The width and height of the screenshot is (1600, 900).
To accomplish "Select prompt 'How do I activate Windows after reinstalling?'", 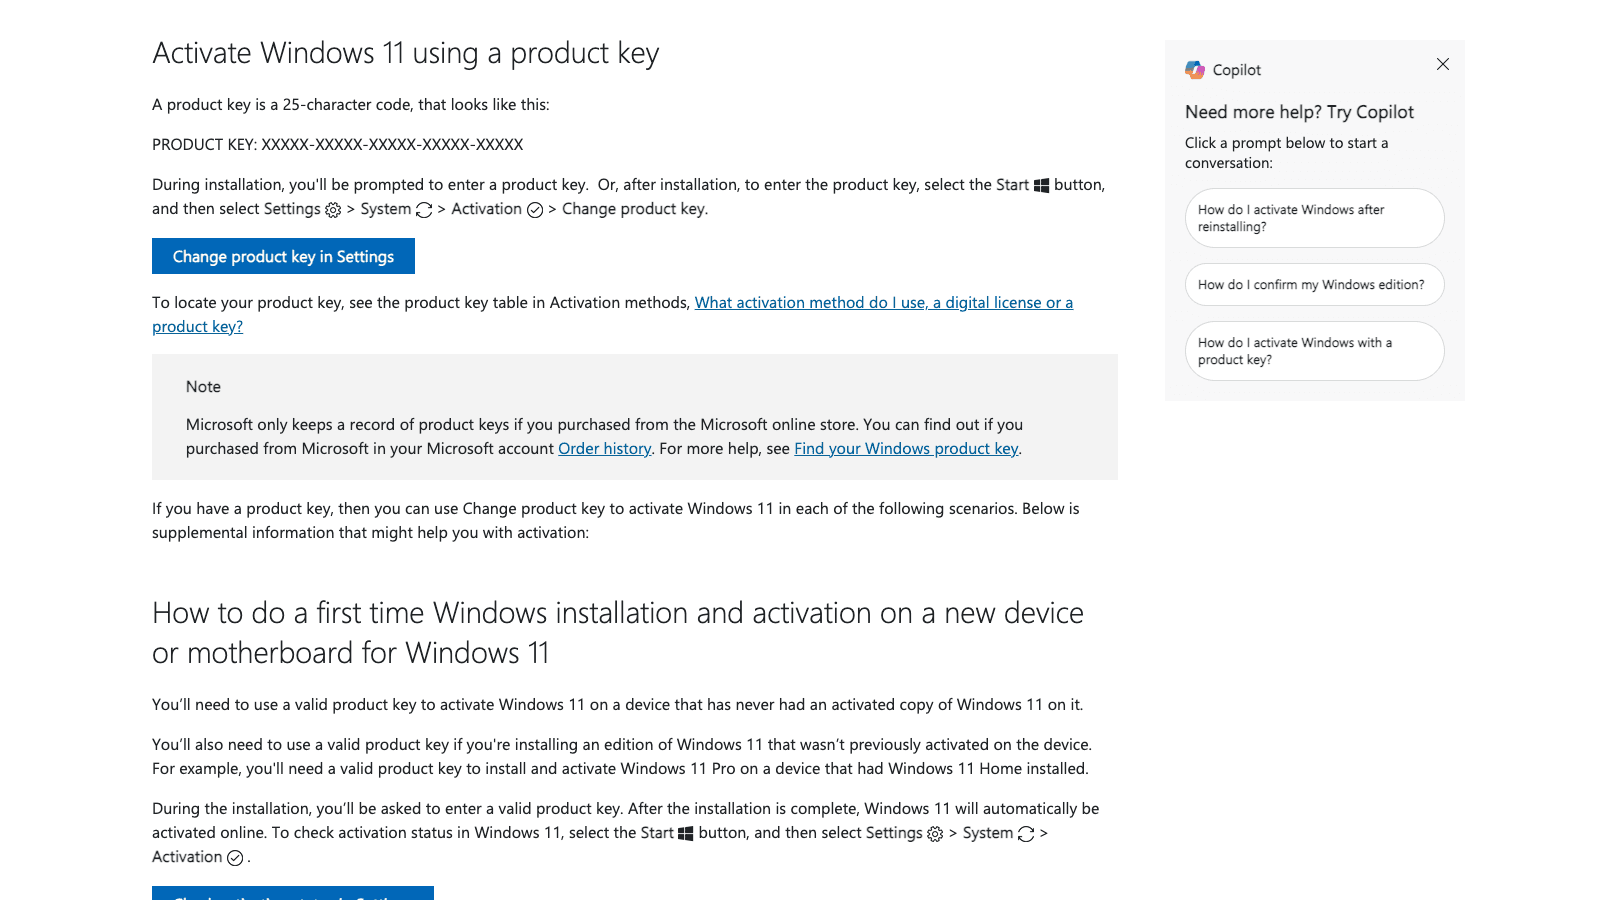I will point(1314,218).
